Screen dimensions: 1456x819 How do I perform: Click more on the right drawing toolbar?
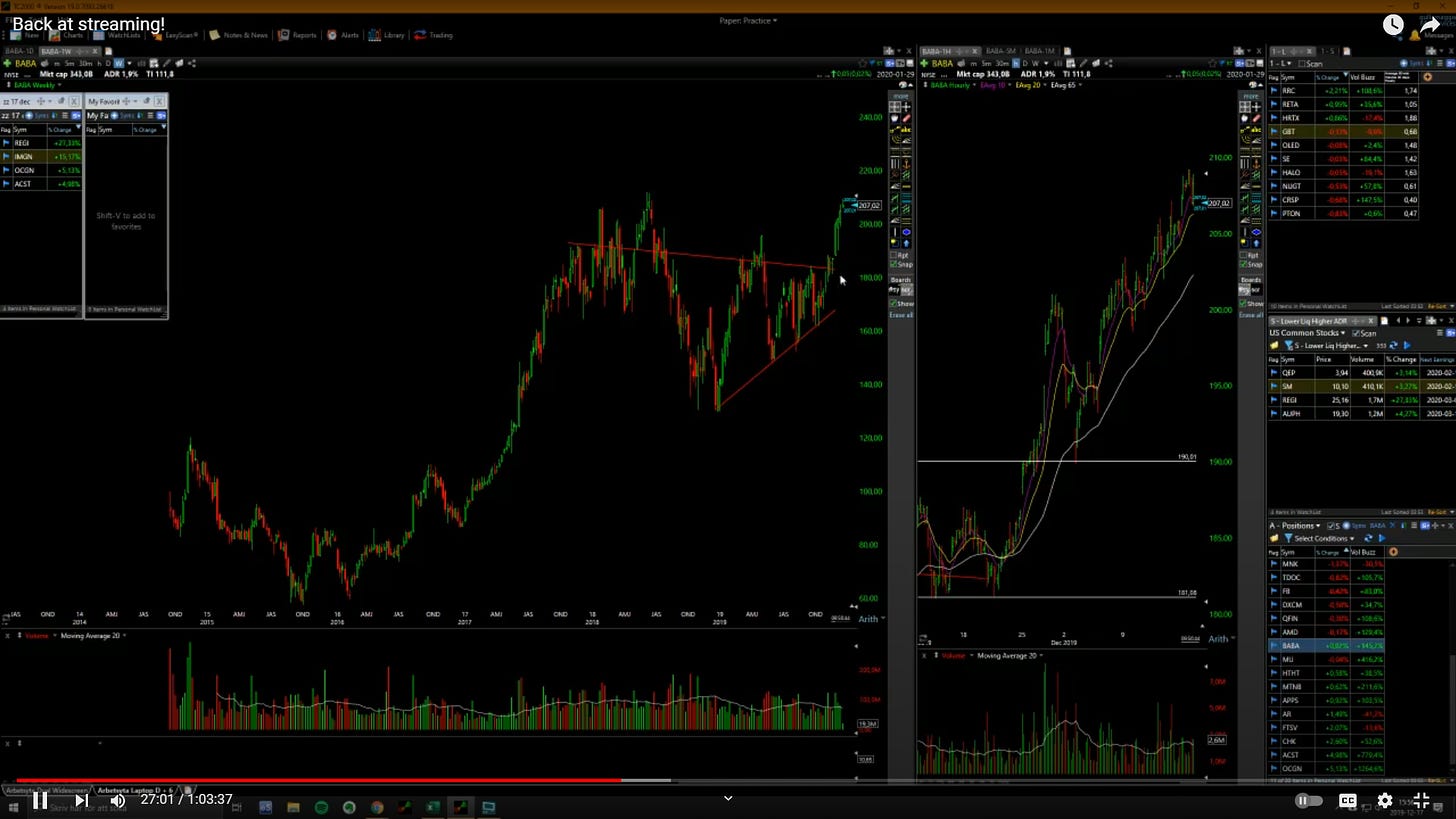tap(1251, 96)
